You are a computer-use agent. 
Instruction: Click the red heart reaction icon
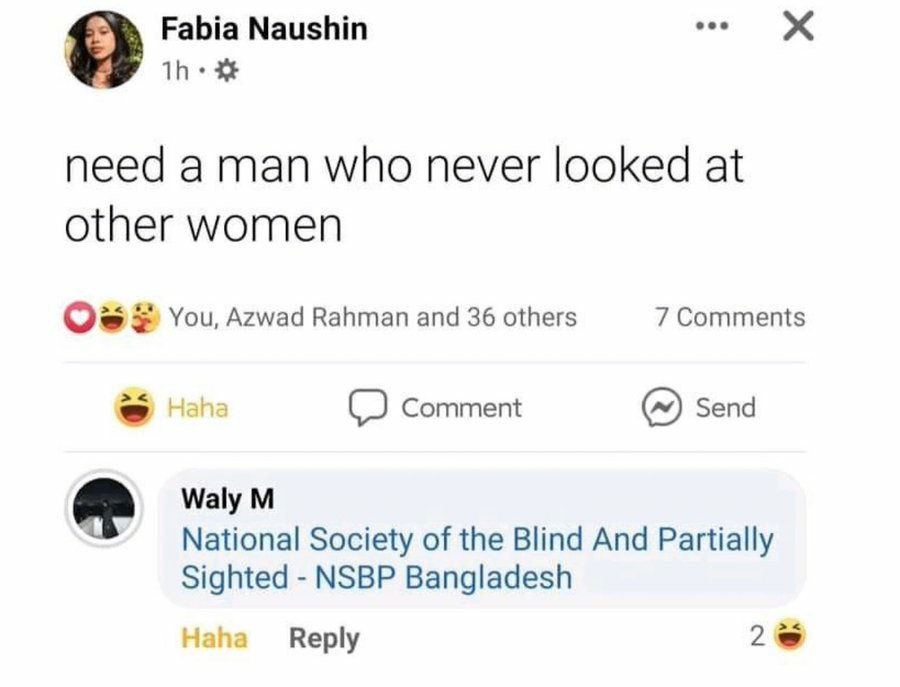click(78, 318)
